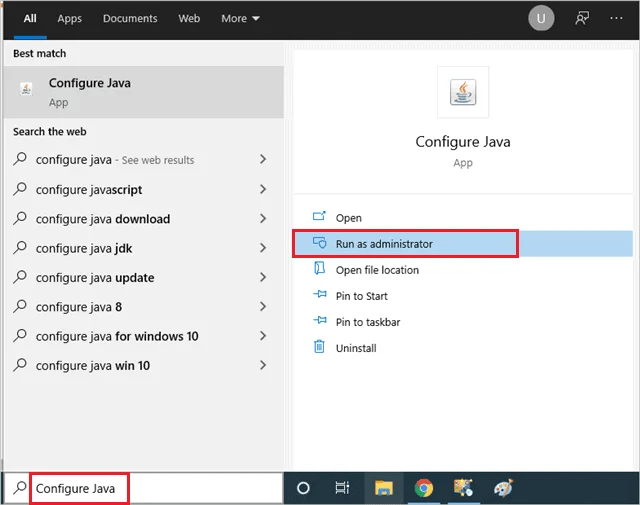Select the 'configure java 8' suggestion
This screenshot has height=505, width=640.
[x=140, y=307]
